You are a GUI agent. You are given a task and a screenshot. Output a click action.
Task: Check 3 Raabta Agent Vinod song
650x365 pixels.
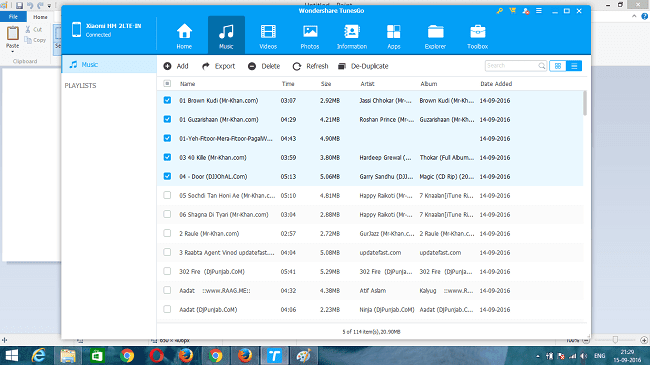coord(167,252)
